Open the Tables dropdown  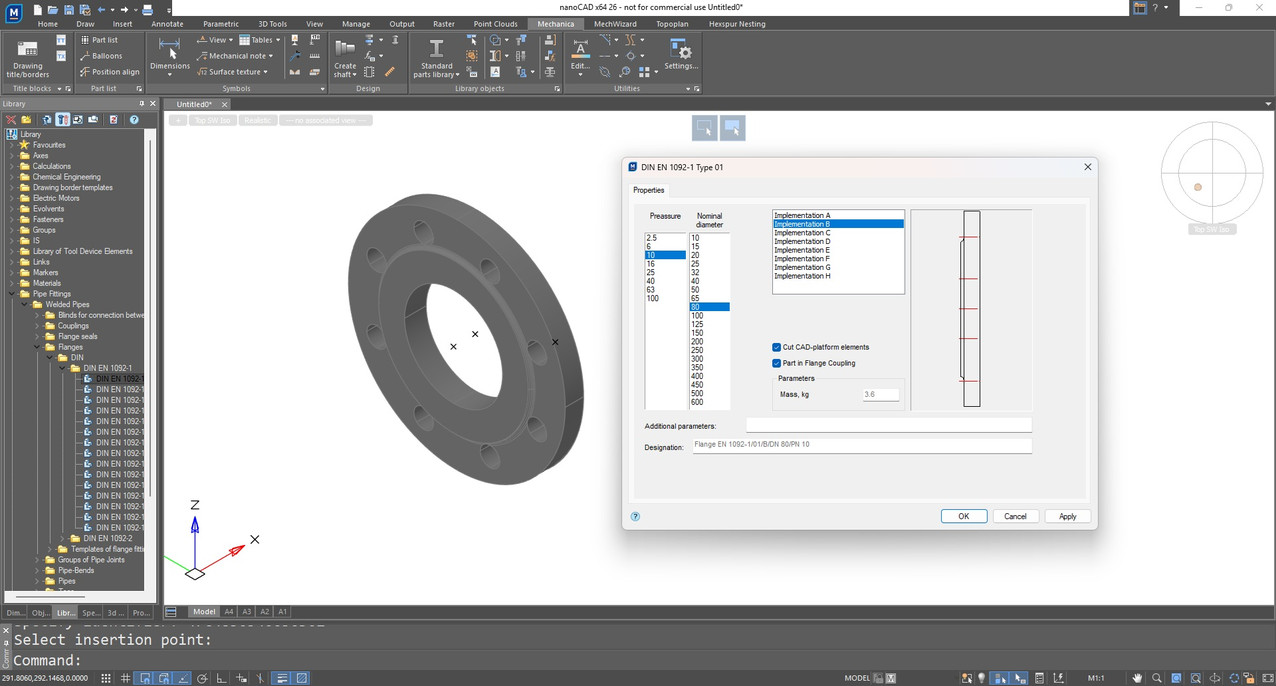(260, 40)
